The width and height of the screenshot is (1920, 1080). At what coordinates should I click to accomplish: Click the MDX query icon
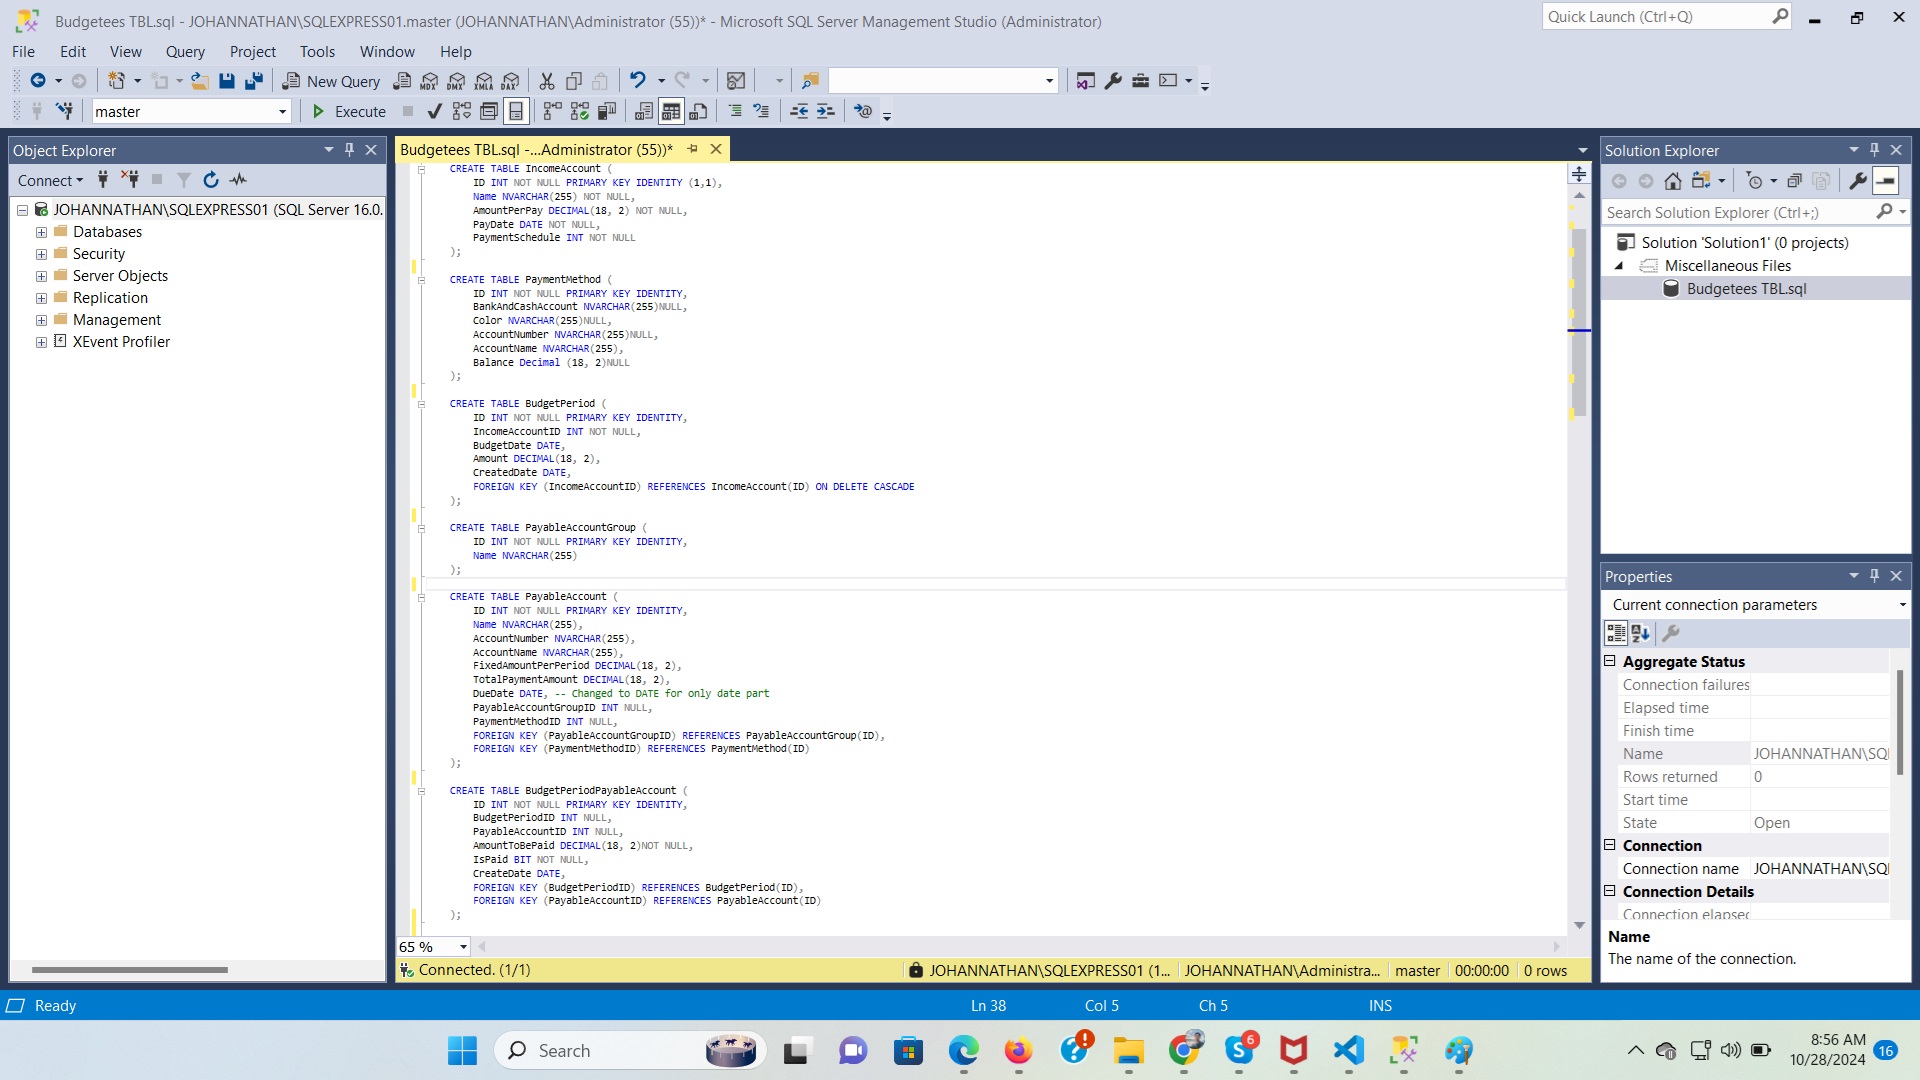[429, 81]
